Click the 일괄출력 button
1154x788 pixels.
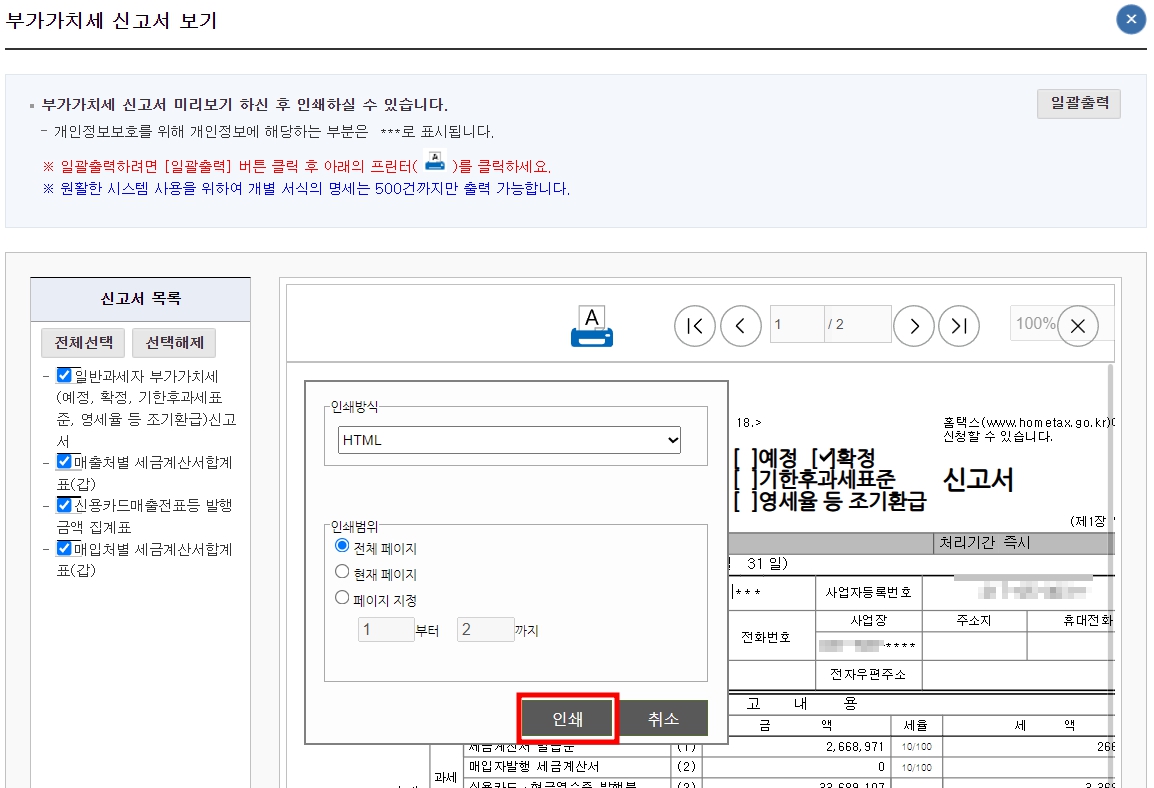tap(1078, 104)
